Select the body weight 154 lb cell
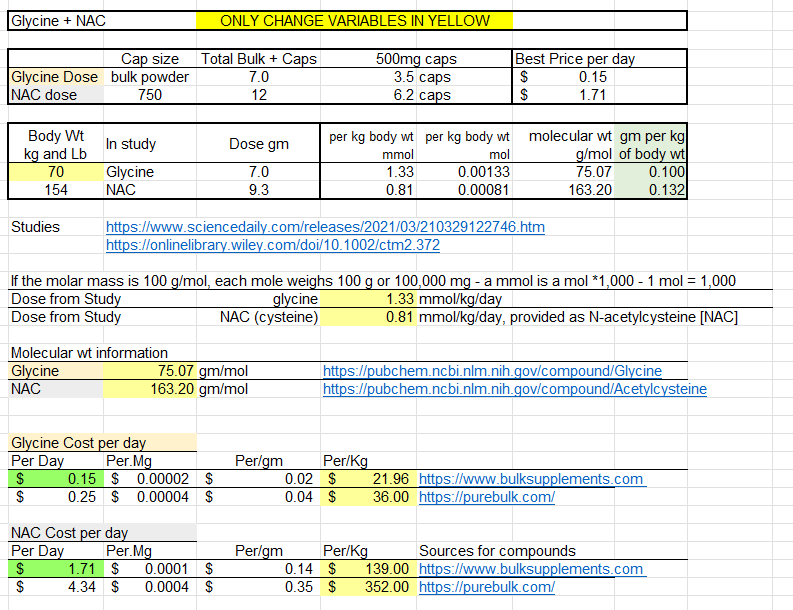The height and width of the screenshot is (610, 793). click(x=56, y=190)
